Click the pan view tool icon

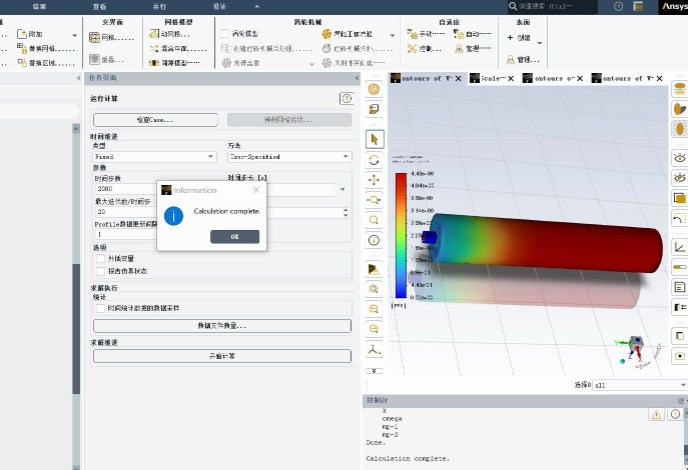pos(374,180)
